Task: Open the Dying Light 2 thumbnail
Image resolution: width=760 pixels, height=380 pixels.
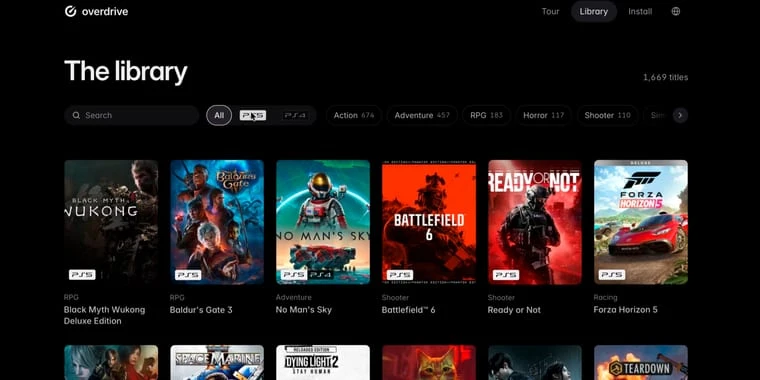Action: click(323, 363)
